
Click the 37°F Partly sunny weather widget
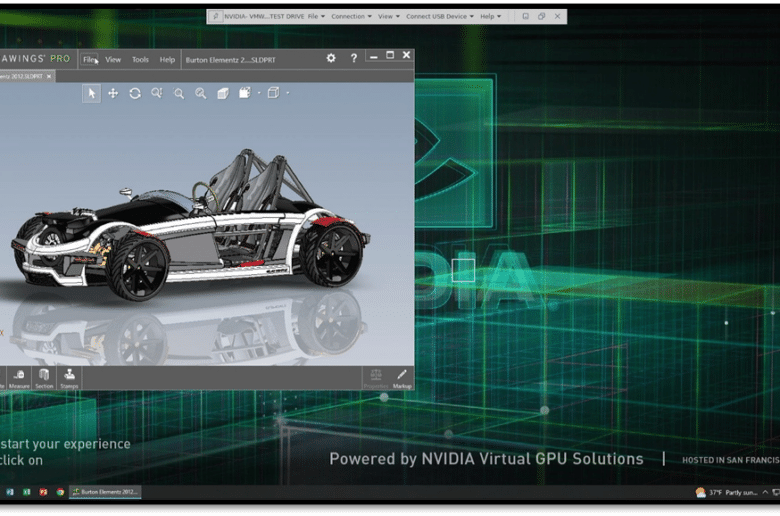(727, 493)
